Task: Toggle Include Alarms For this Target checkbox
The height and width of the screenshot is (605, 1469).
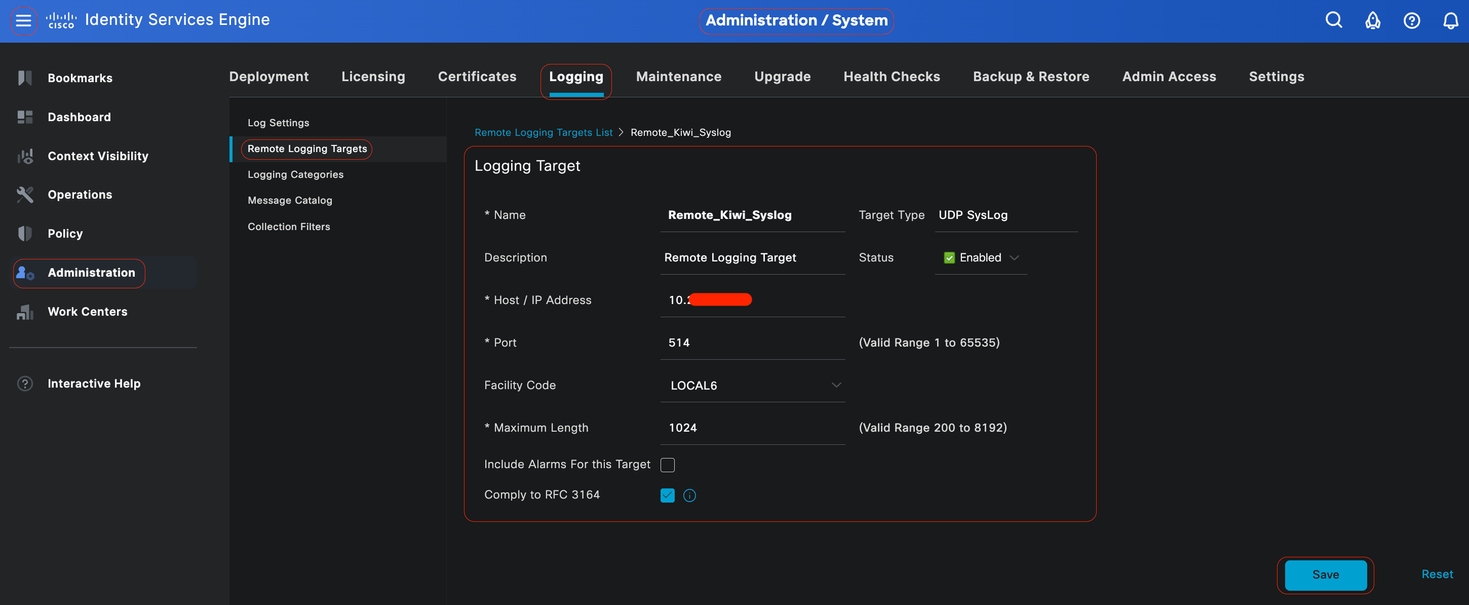Action: (668, 465)
